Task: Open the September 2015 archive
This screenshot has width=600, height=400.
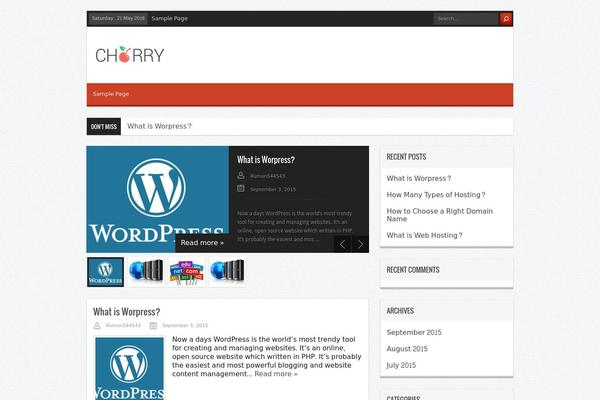Action: click(x=414, y=332)
